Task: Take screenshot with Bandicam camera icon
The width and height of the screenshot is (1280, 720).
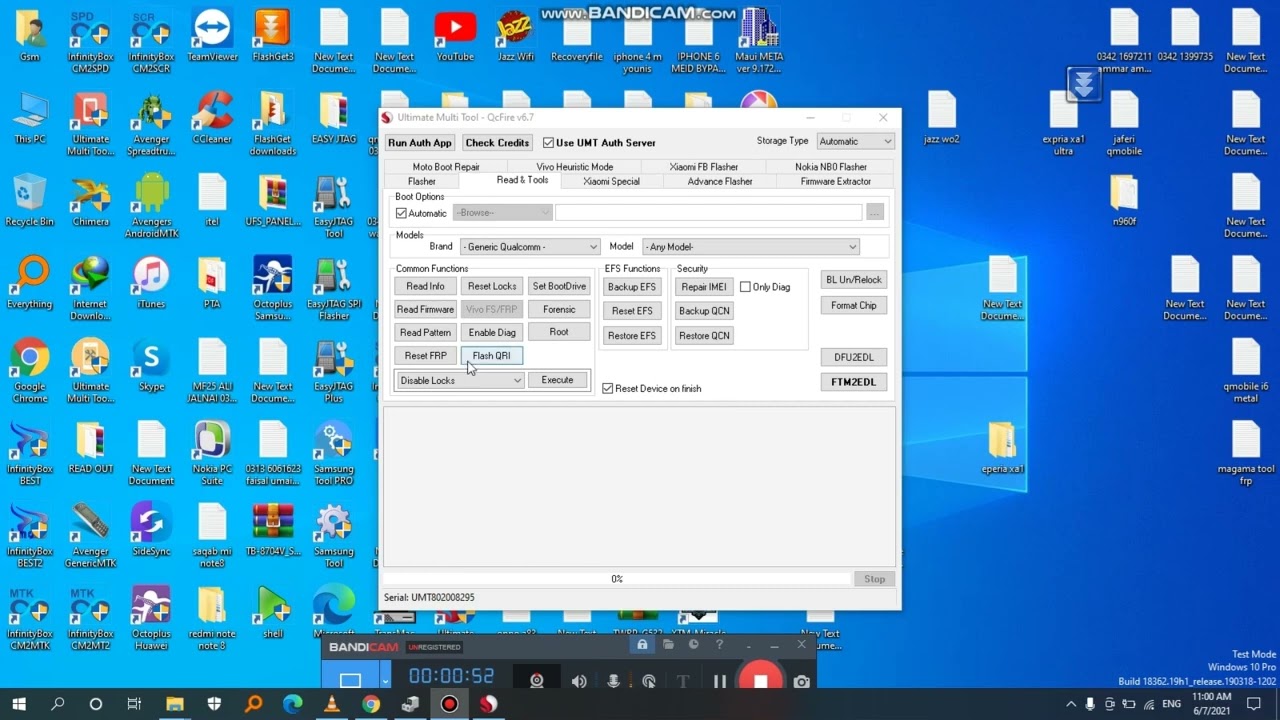Action: [x=802, y=681]
